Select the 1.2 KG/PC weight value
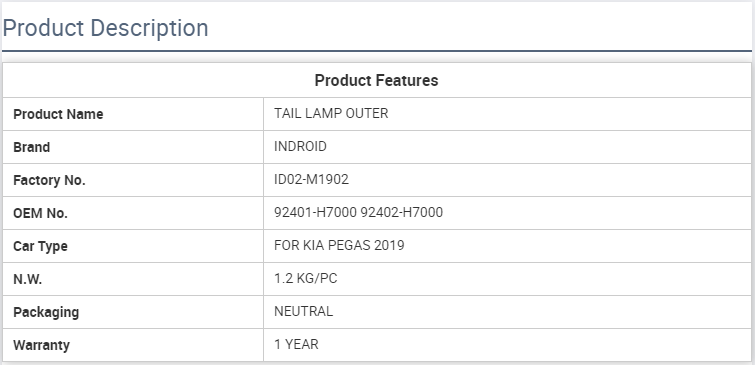This screenshot has width=755, height=365. (306, 278)
